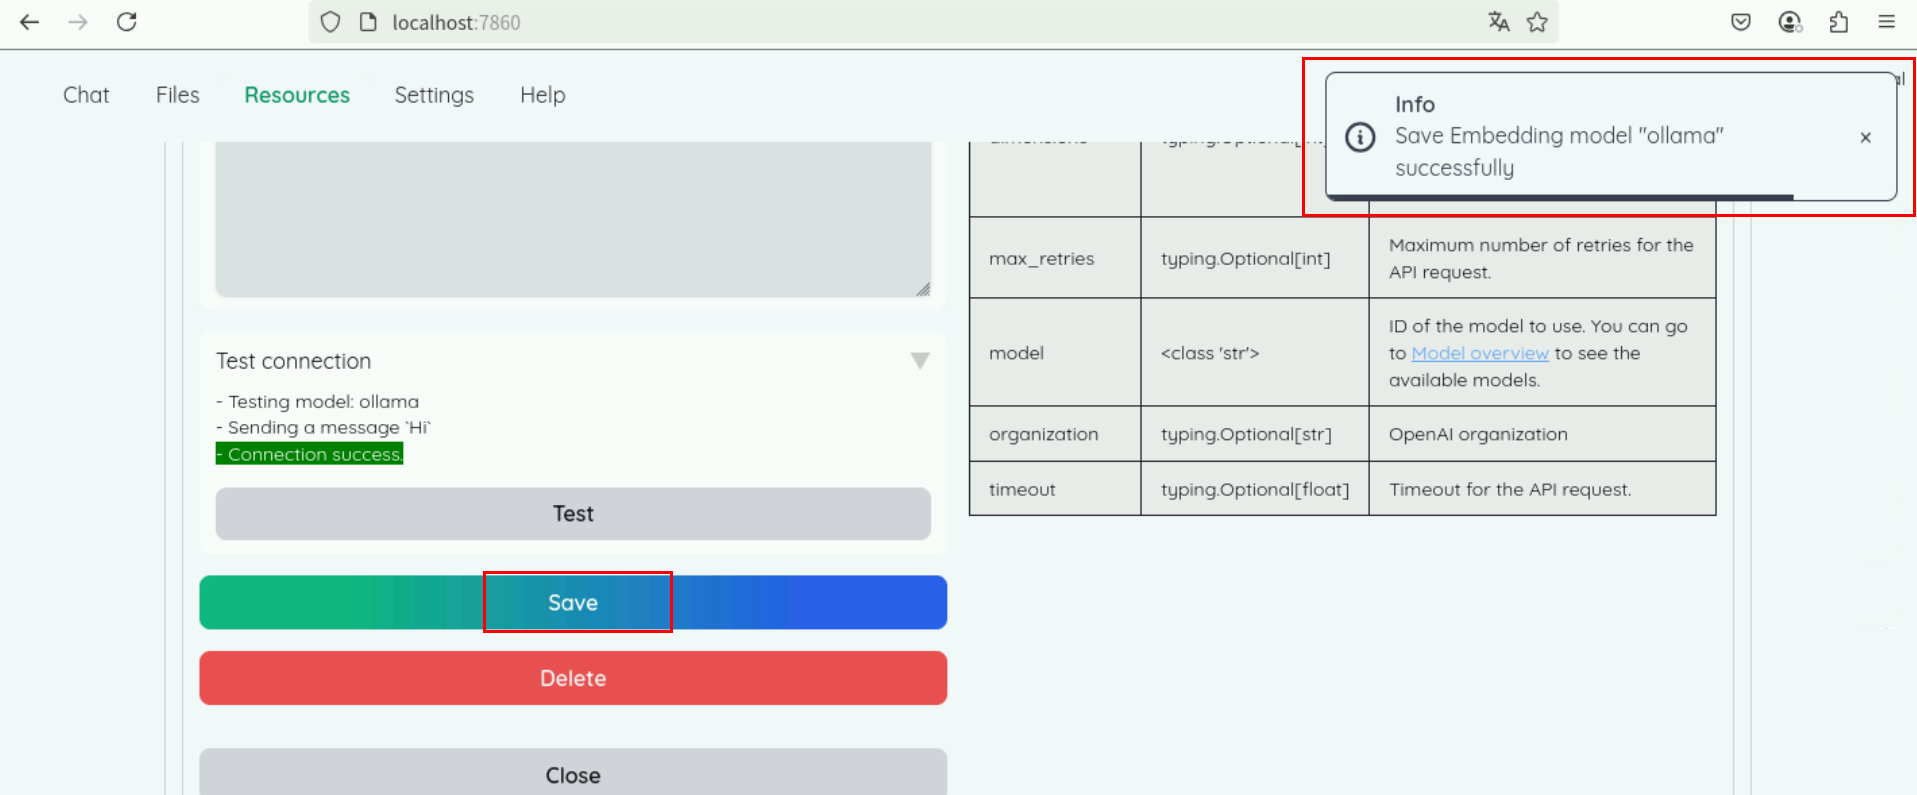Image resolution: width=1917 pixels, height=795 pixels.
Task: Click the 'Save Embedding model' notification message
Action: tap(1559, 151)
